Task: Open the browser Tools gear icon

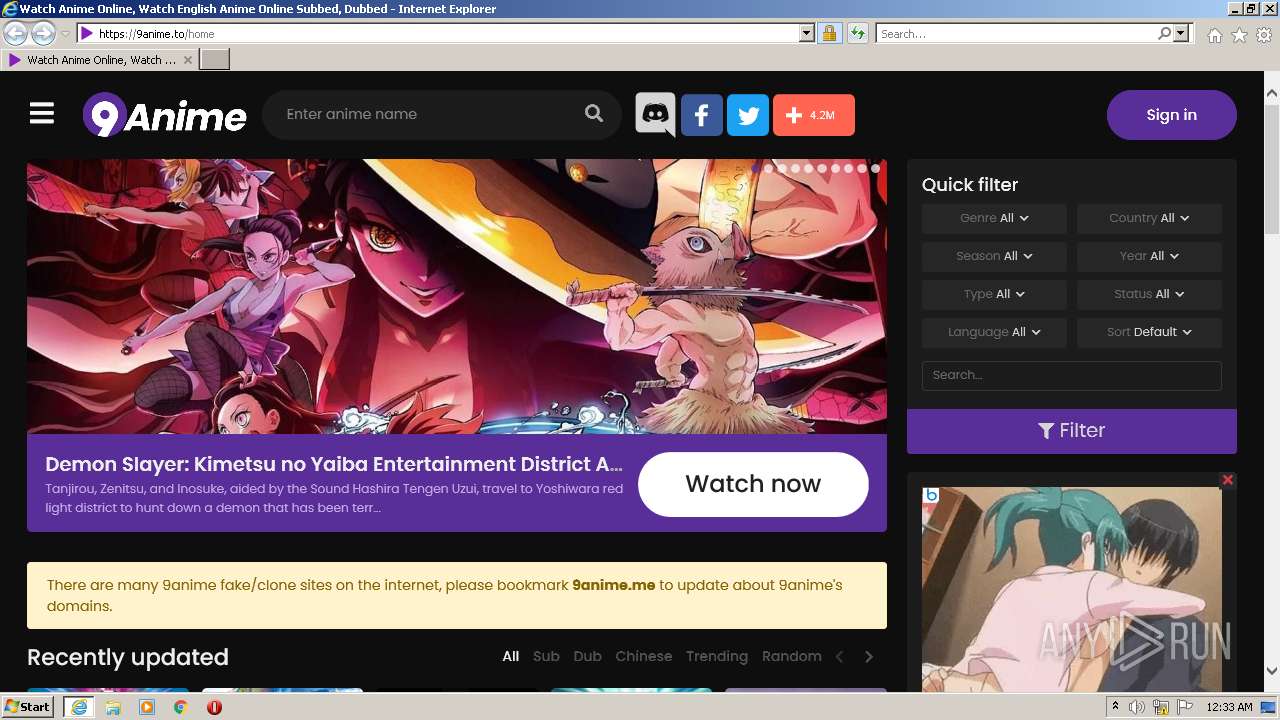Action: 1264,35
